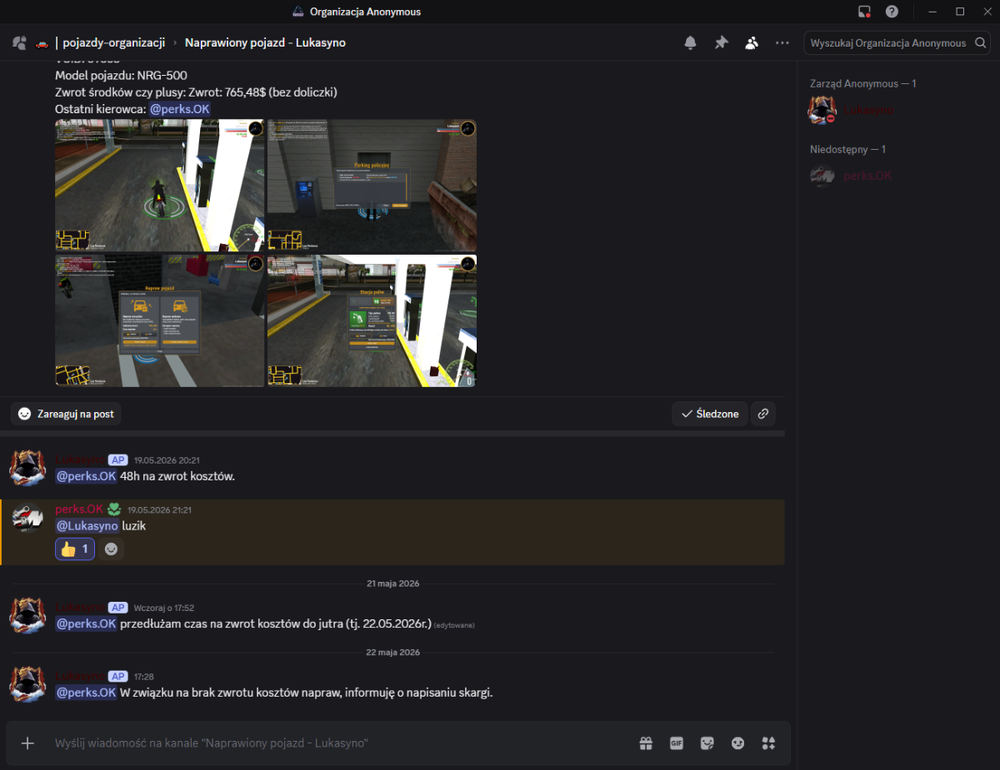Click Zareaguj na post button
The height and width of the screenshot is (770, 1000).
click(66, 414)
